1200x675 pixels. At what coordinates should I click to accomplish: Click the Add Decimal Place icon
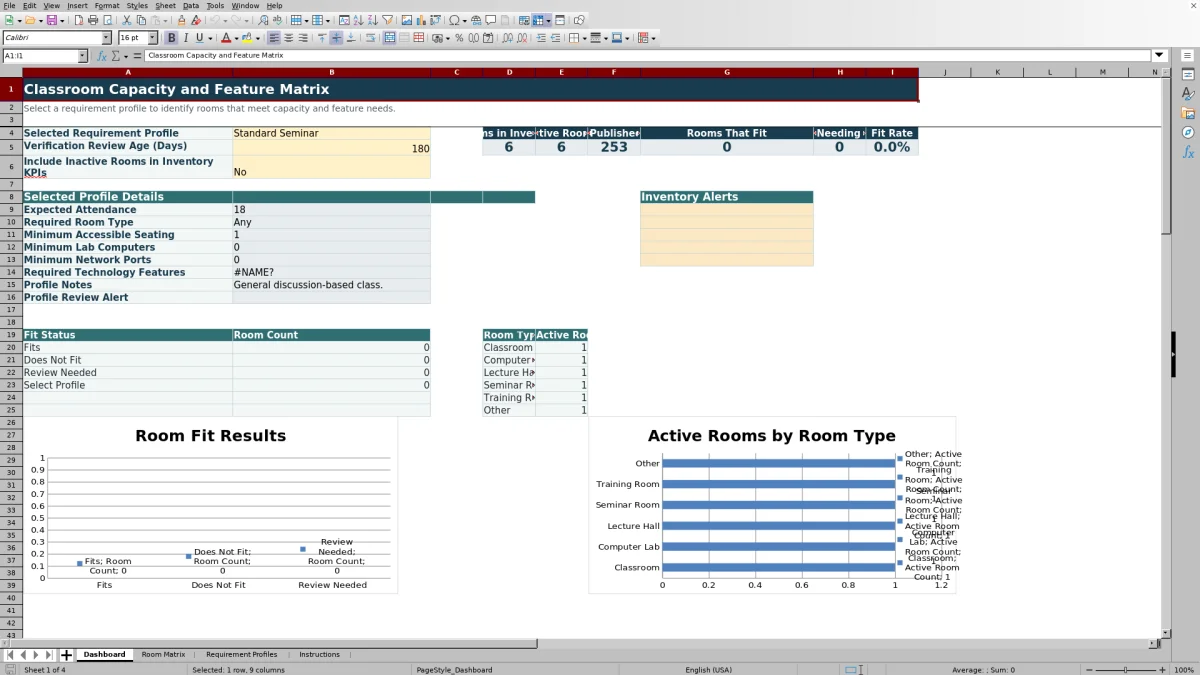click(x=508, y=38)
